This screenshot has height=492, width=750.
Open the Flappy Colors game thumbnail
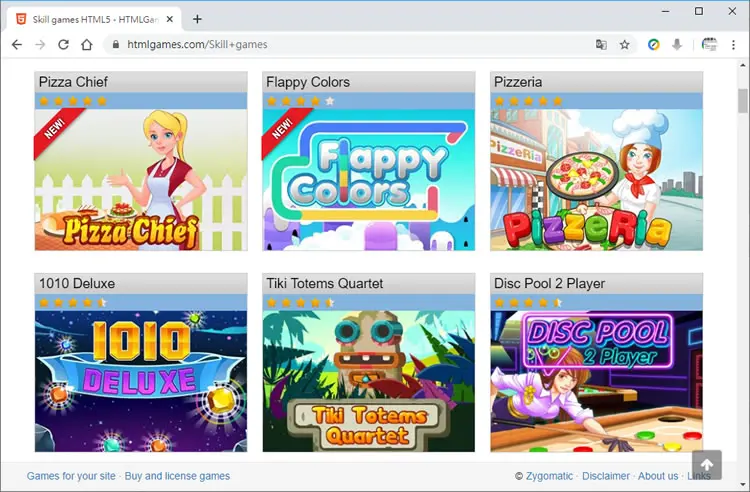[369, 179]
